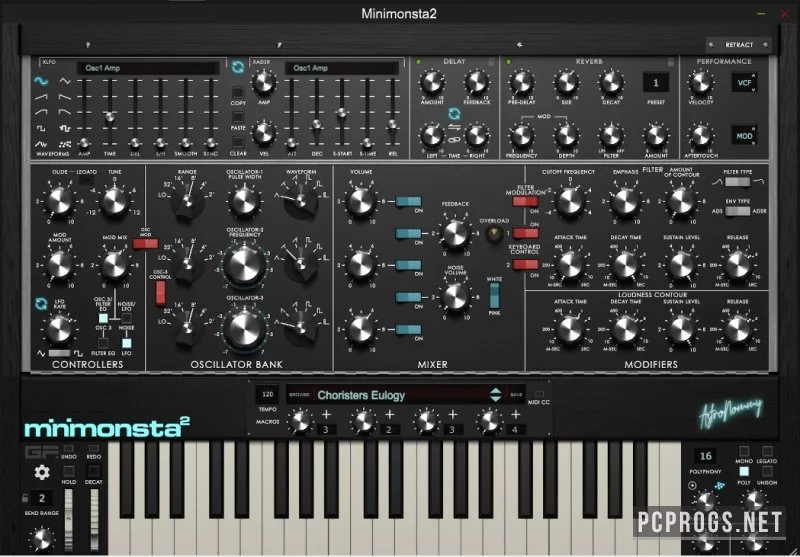
Task: Flip the Filter Type switch
Action: 738,182
